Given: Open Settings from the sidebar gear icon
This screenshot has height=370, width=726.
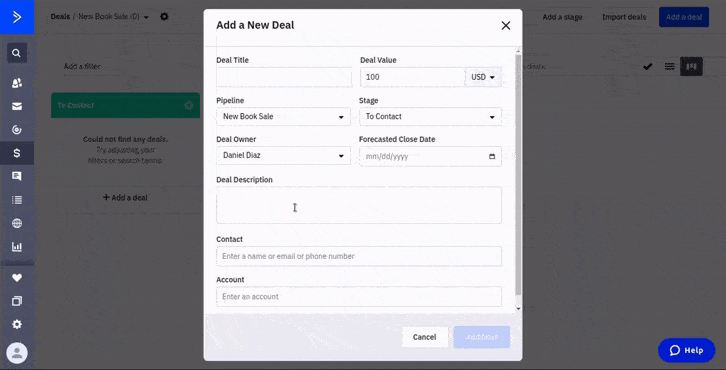Looking at the screenshot, I should click(17, 324).
